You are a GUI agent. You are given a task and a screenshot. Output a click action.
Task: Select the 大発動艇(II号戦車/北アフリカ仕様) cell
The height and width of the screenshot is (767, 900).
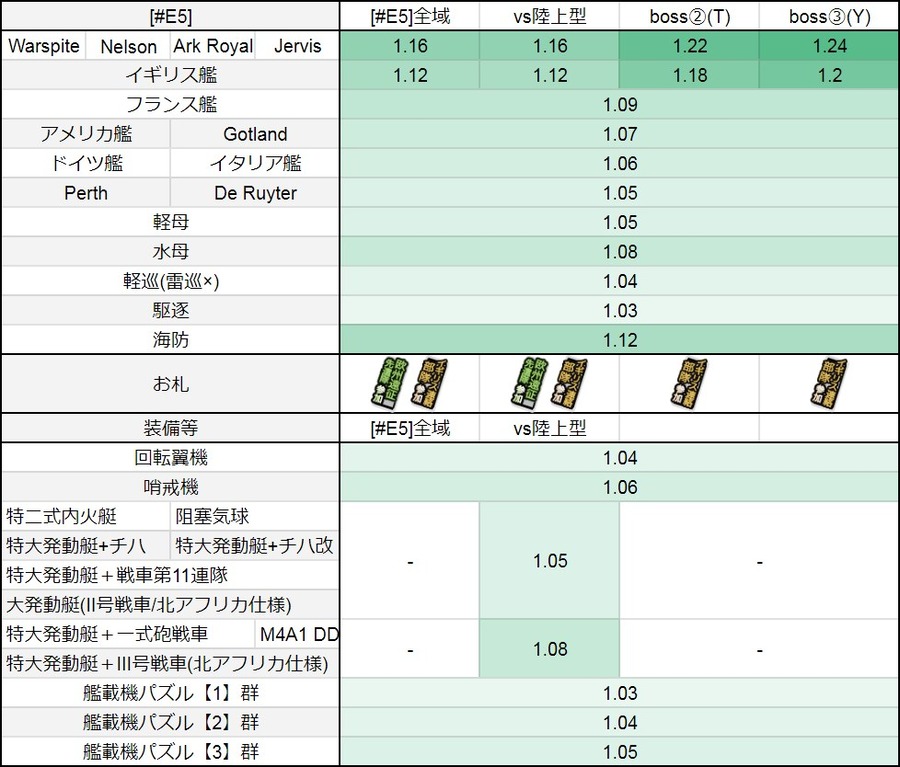tap(170, 605)
